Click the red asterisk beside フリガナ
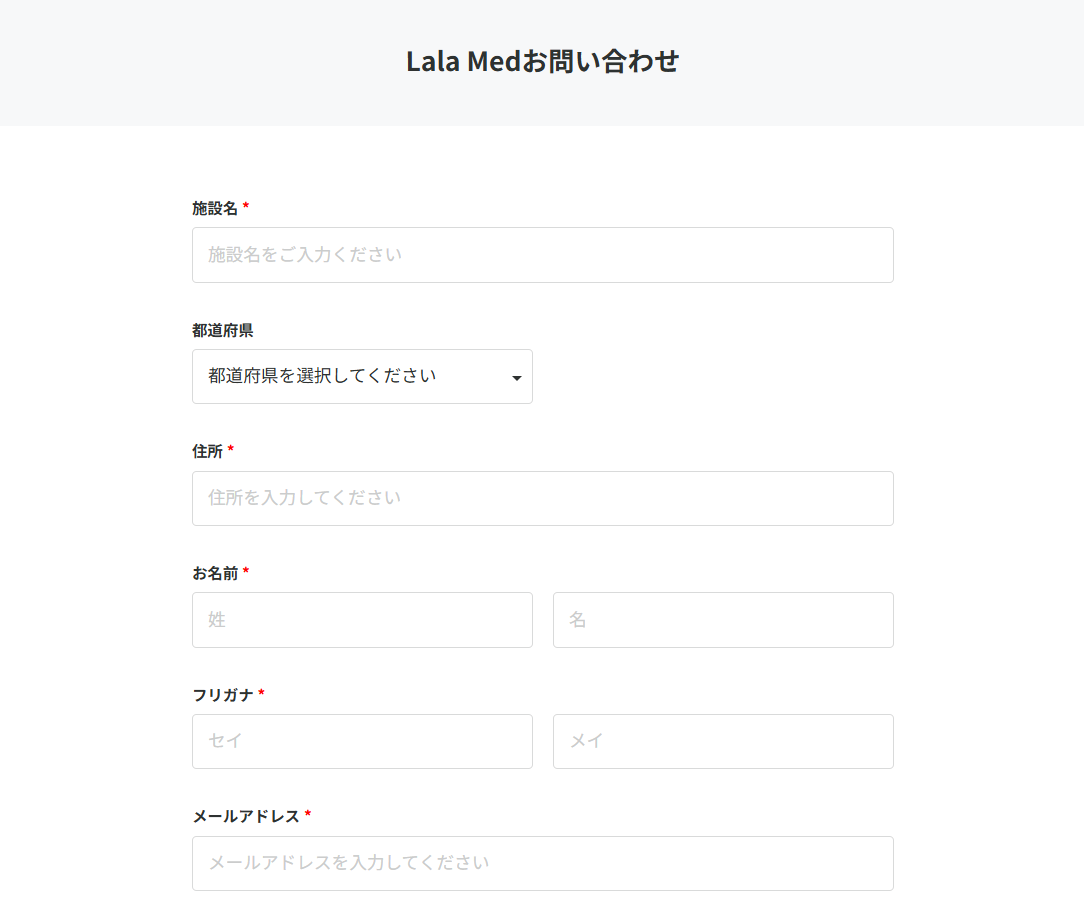The height and width of the screenshot is (905, 1084). point(261,692)
